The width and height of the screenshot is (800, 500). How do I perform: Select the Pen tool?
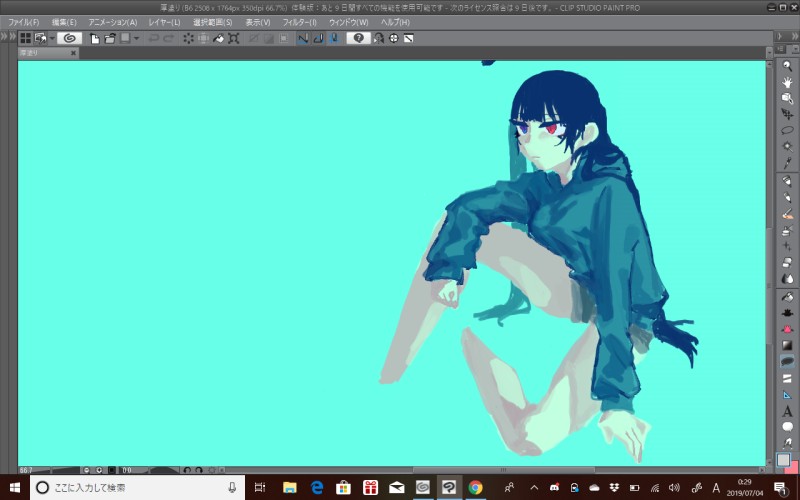pyautogui.click(x=787, y=181)
